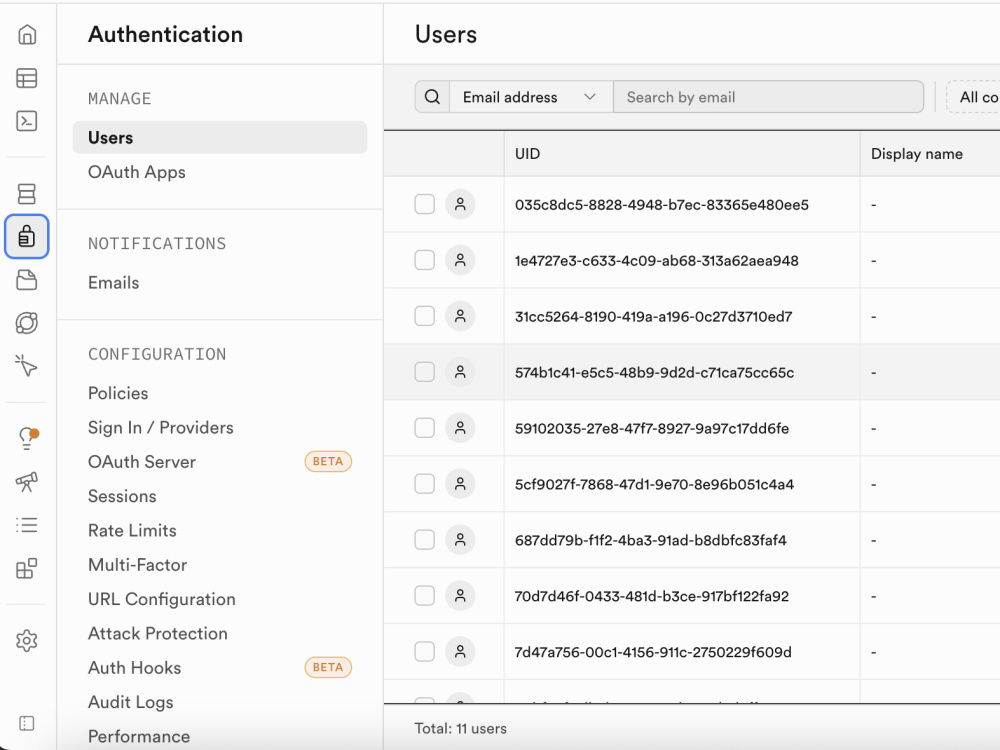Open the All columns dropdown
Screen dimensions: 1000x750
(x=974, y=97)
